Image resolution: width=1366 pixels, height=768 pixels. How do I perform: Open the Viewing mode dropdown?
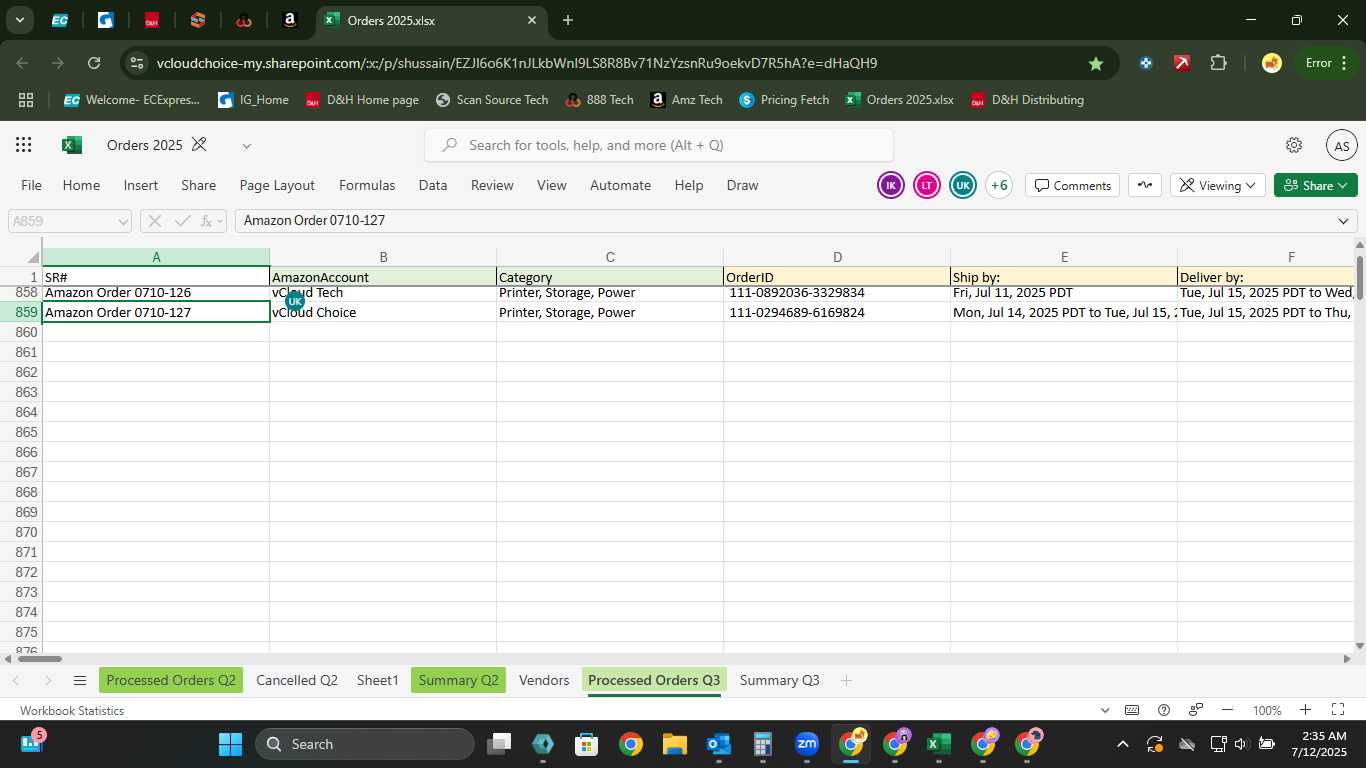[x=1218, y=185]
